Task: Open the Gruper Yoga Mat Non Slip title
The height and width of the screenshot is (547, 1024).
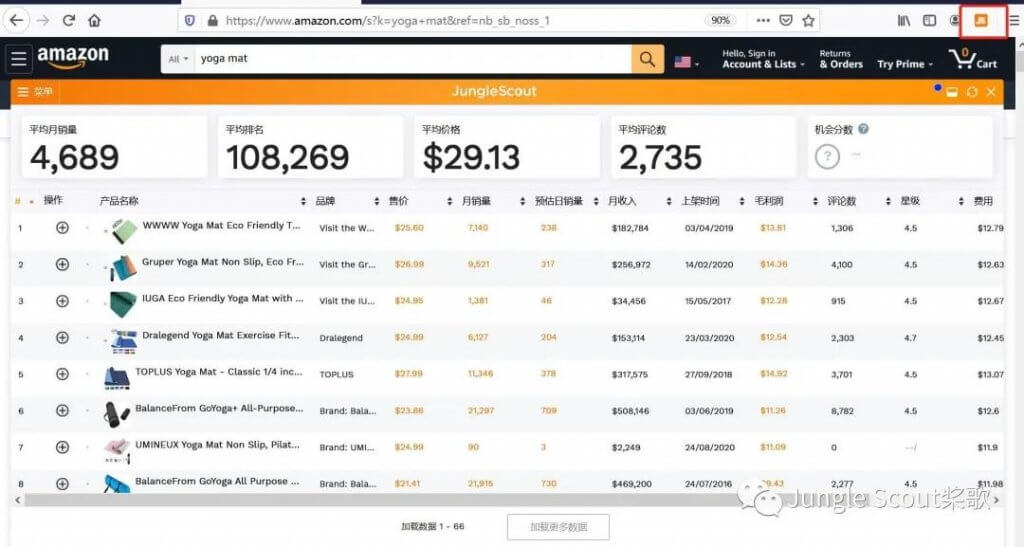Action: point(223,262)
